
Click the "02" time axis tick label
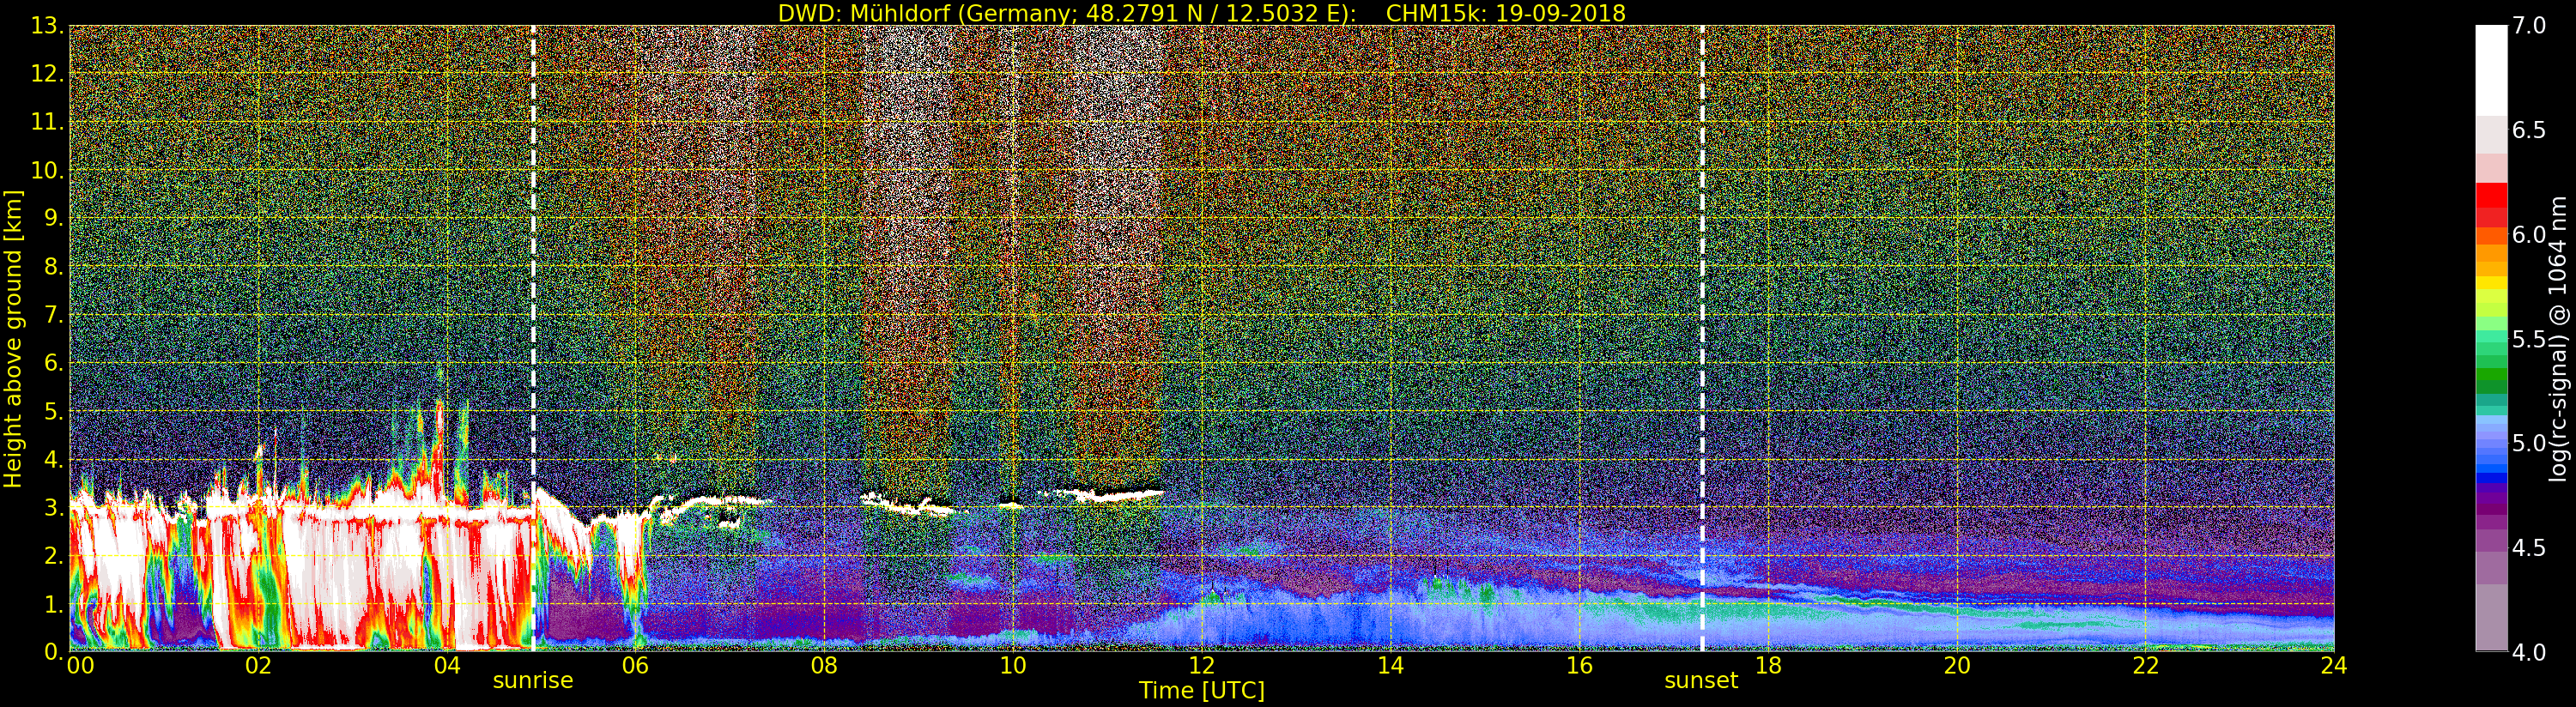point(259,666)
